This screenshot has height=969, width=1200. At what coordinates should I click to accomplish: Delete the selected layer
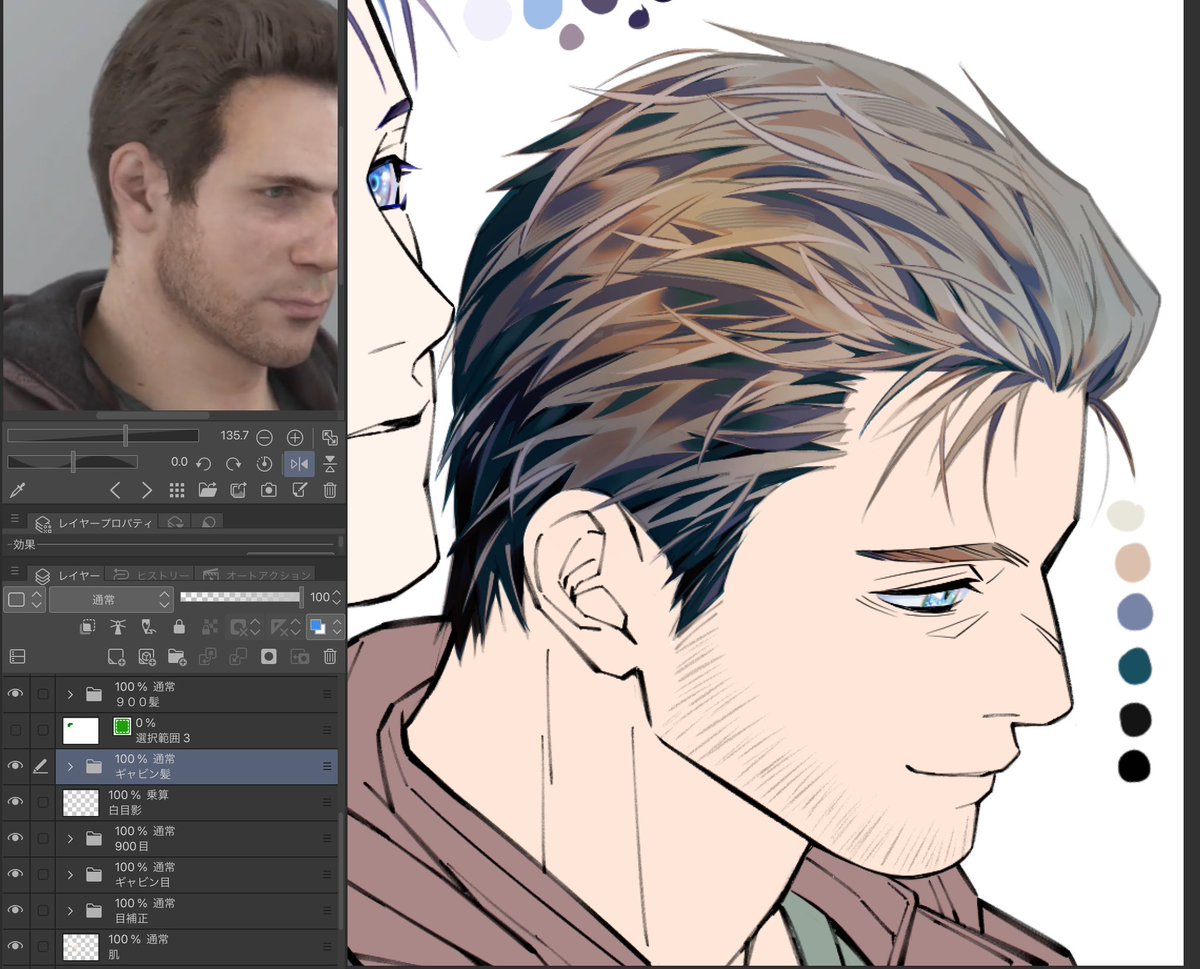[x=330, y=657]
